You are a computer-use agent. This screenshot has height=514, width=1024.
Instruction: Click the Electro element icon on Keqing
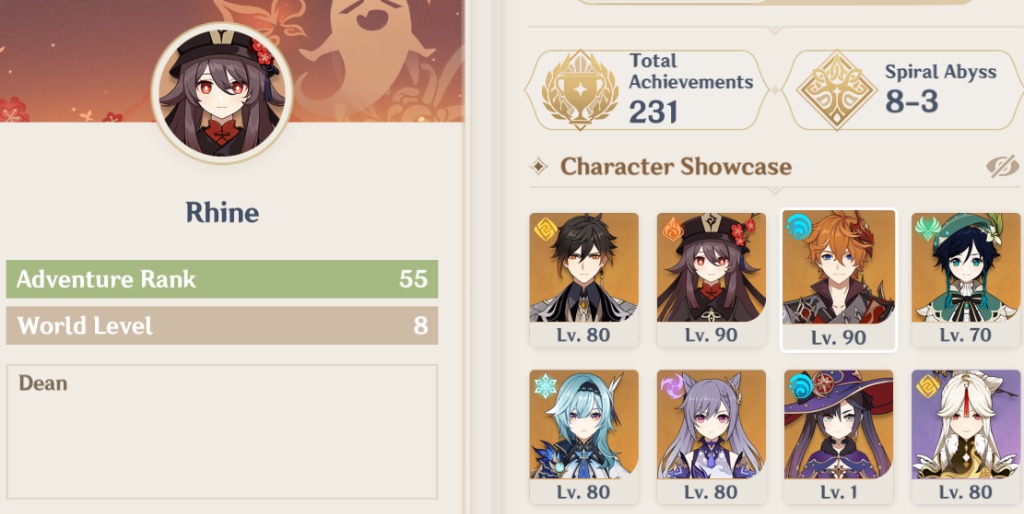pyautogui.click(x=673, y=386)
